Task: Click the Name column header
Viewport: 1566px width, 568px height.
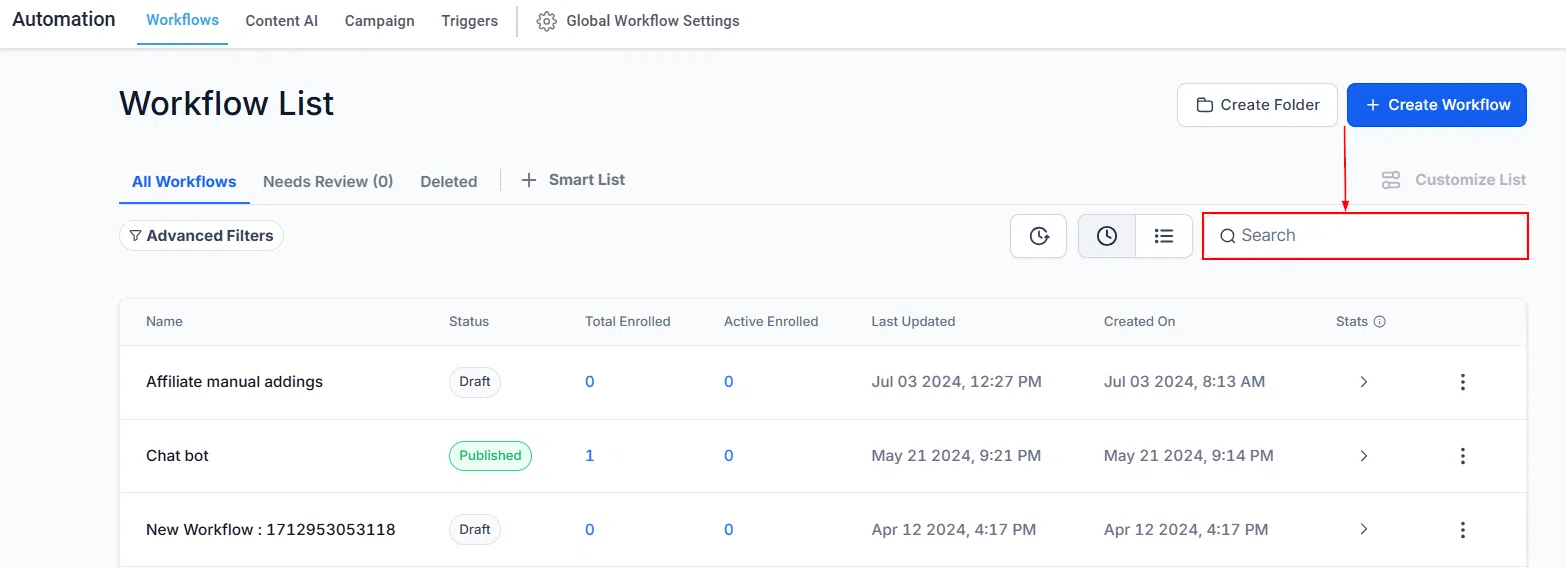Action: click(164, 322)
